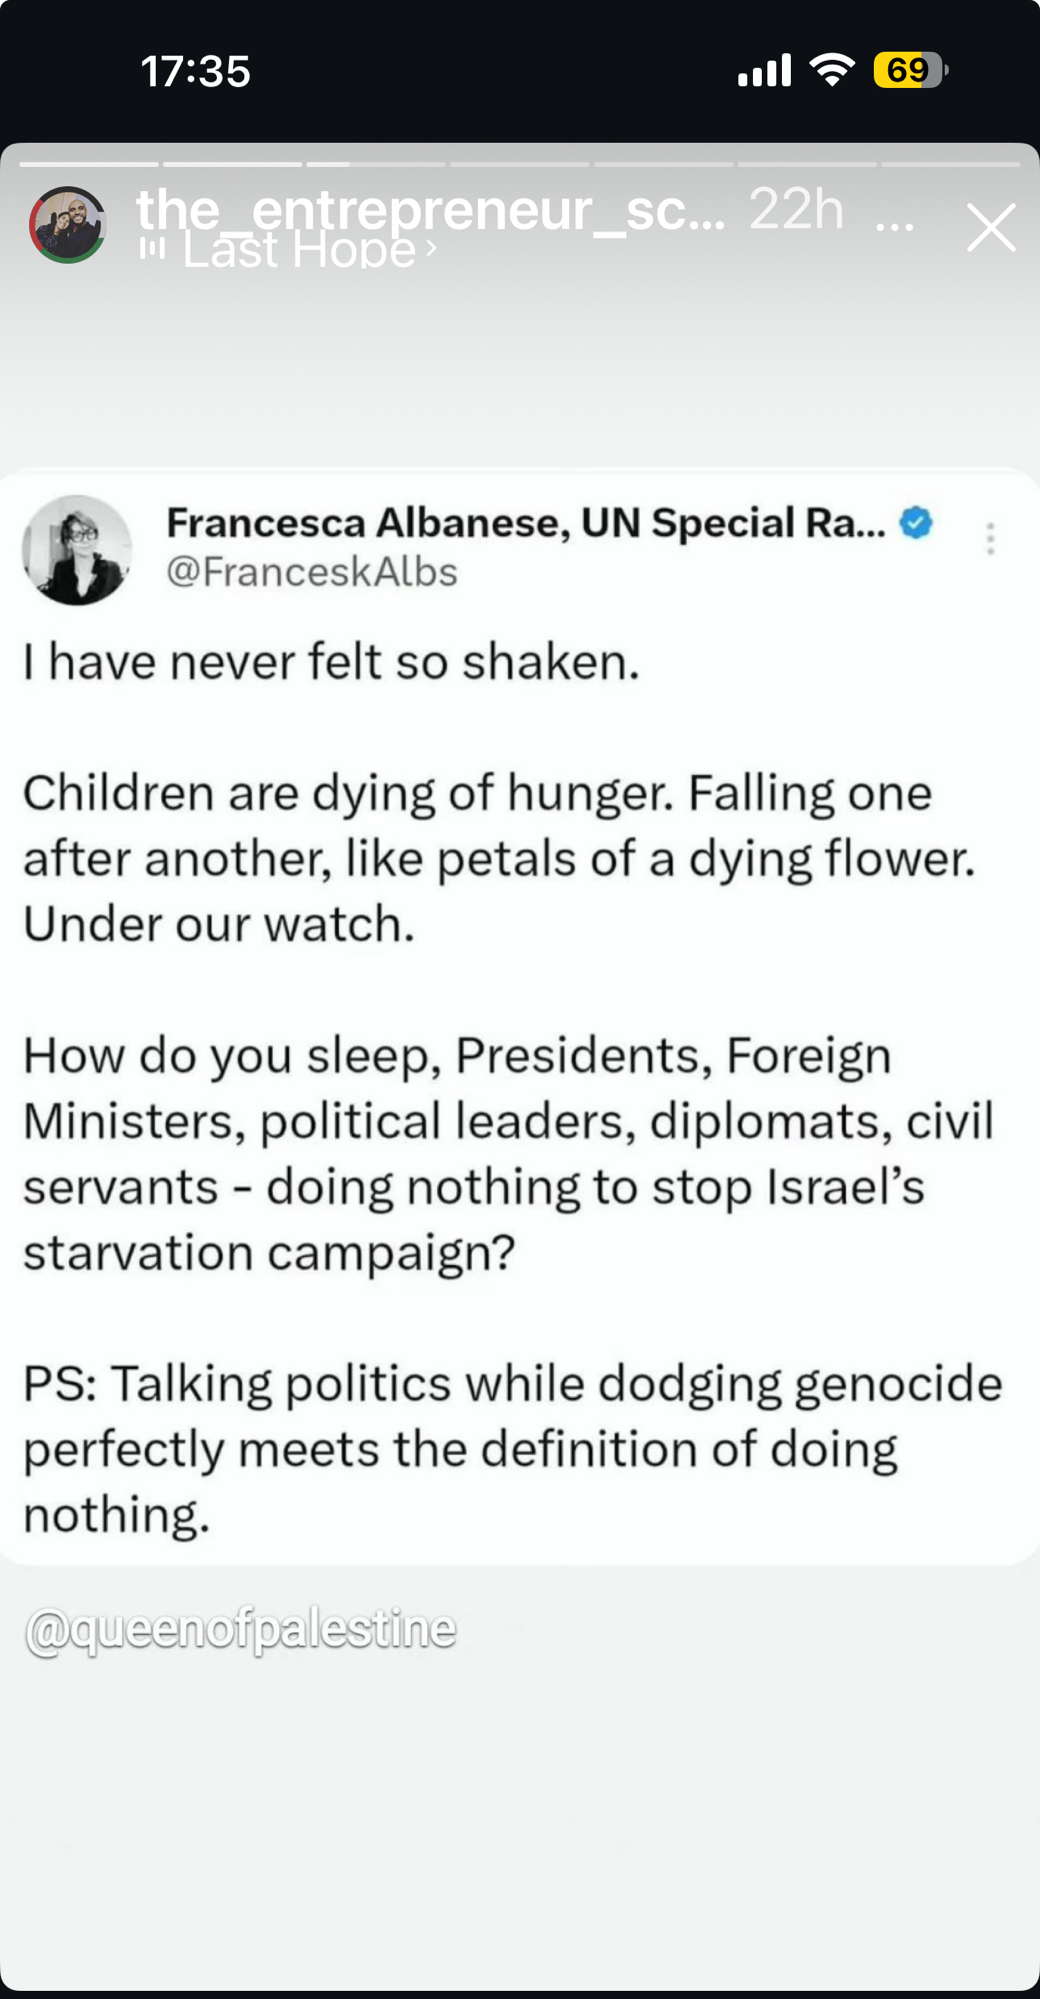Tap the cellular signal bars icon

[764, 71]
